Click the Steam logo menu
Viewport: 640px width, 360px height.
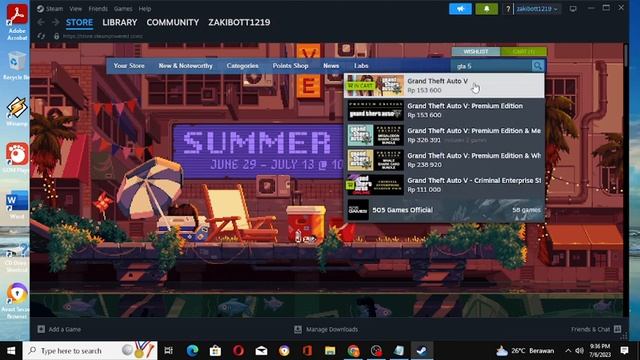point(50,9)
